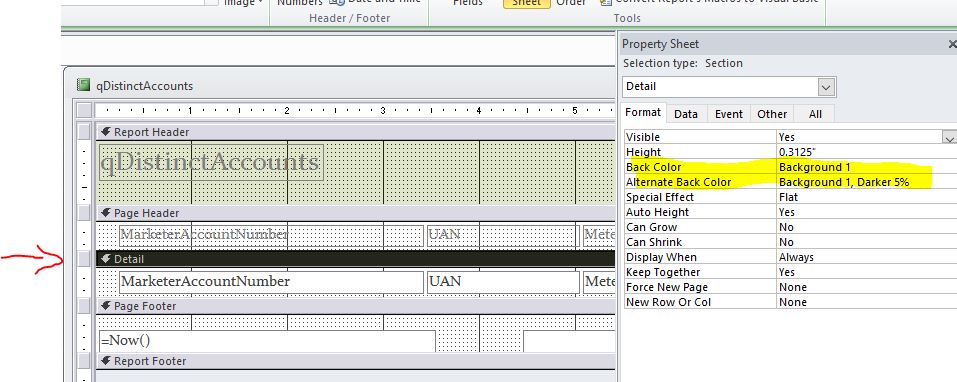Click the Report Header section bar
Viewport: 957px width, 382px height.
tap(355, 132)
